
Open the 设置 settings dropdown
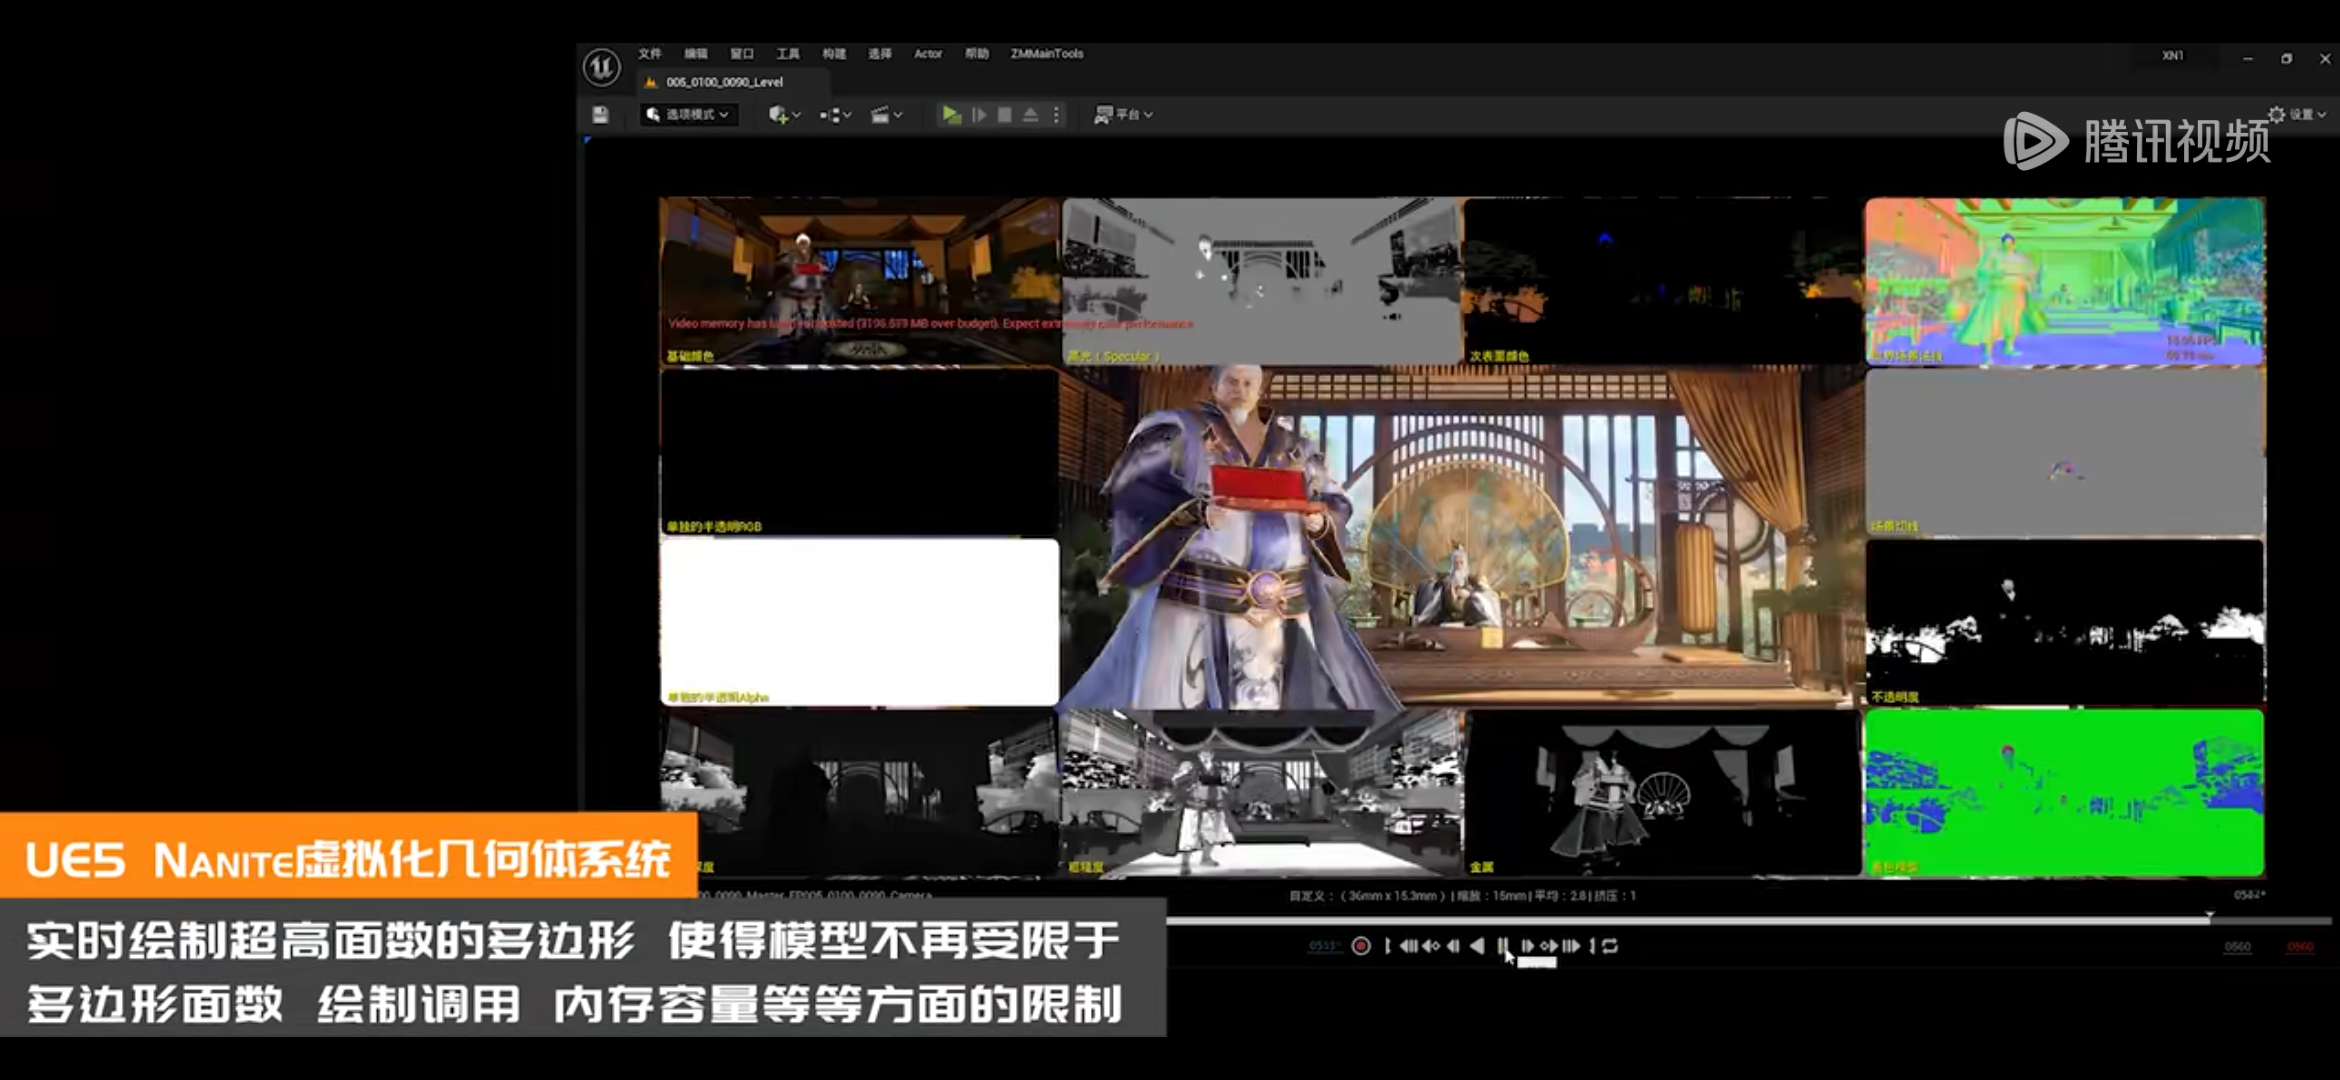click(x=2297, y=114)
